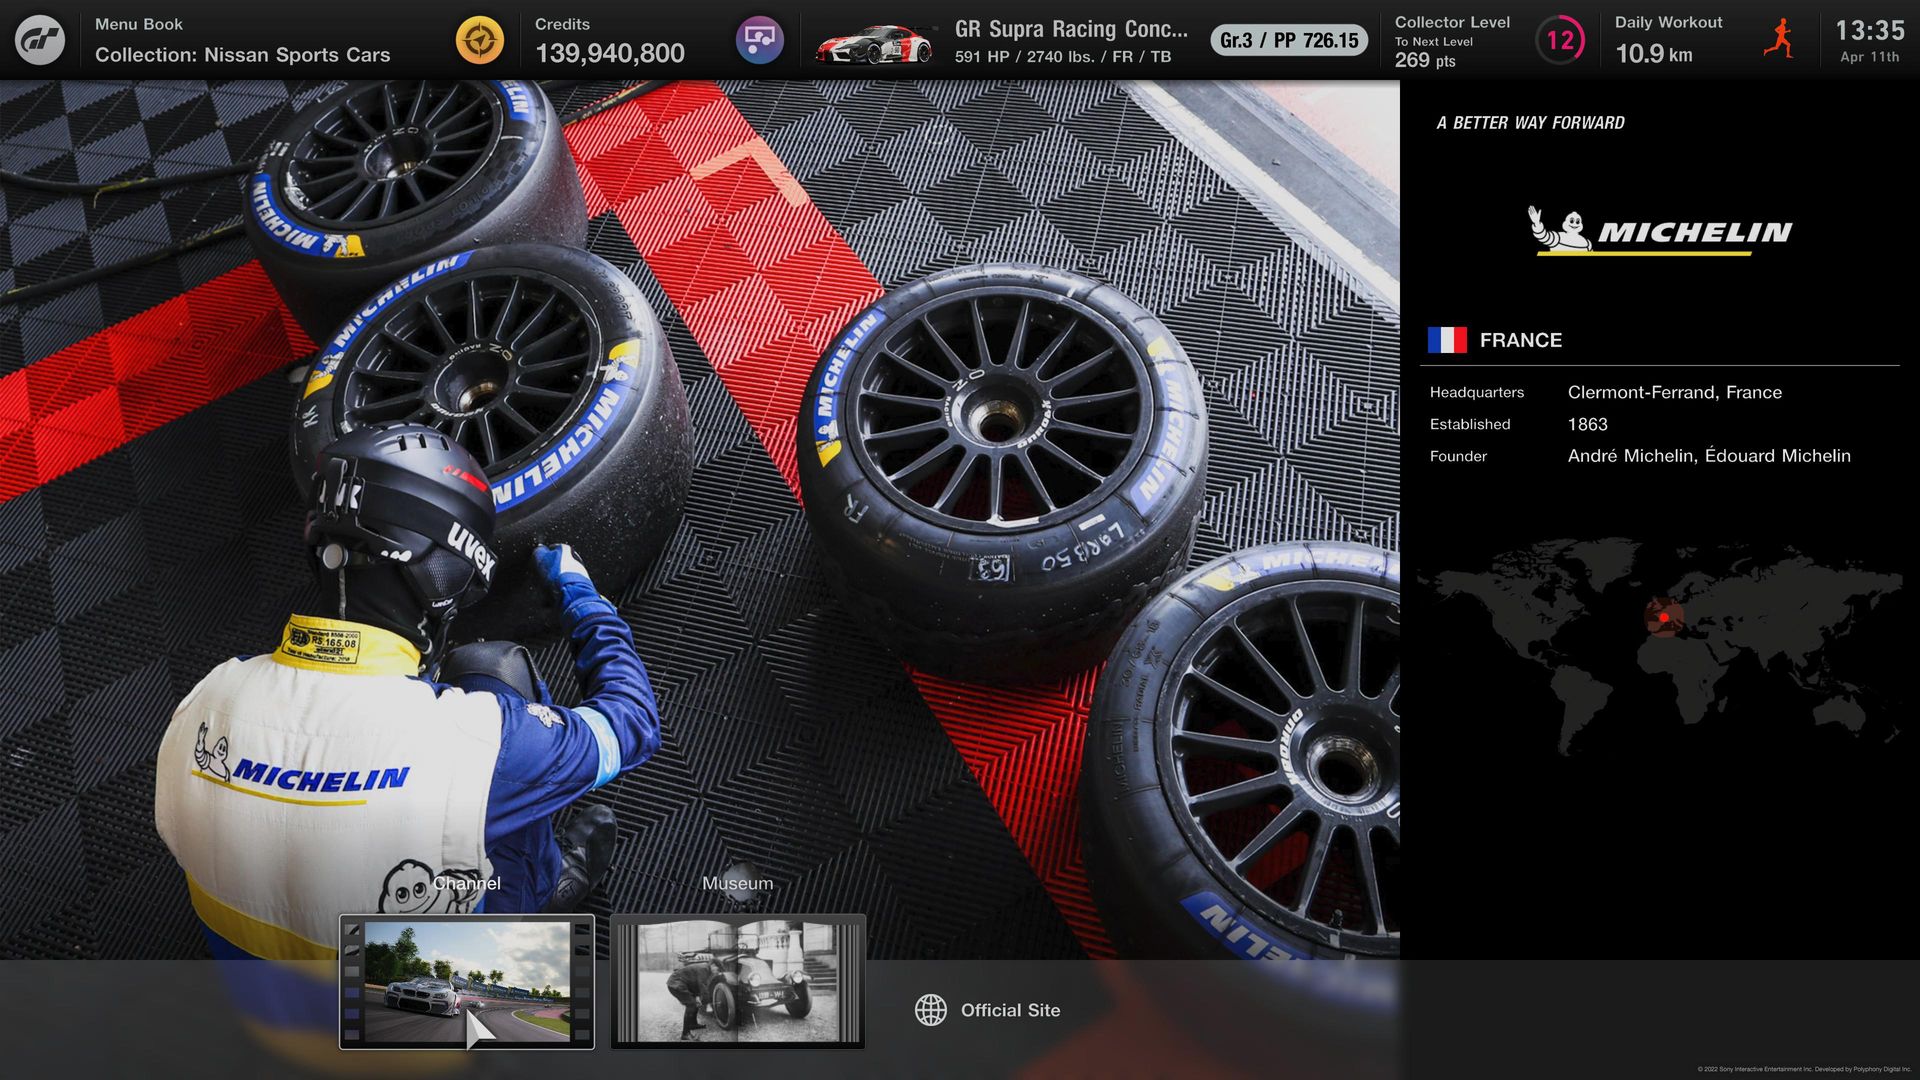
Task: Click the Menu Book collection title
Action: point(242,55)
